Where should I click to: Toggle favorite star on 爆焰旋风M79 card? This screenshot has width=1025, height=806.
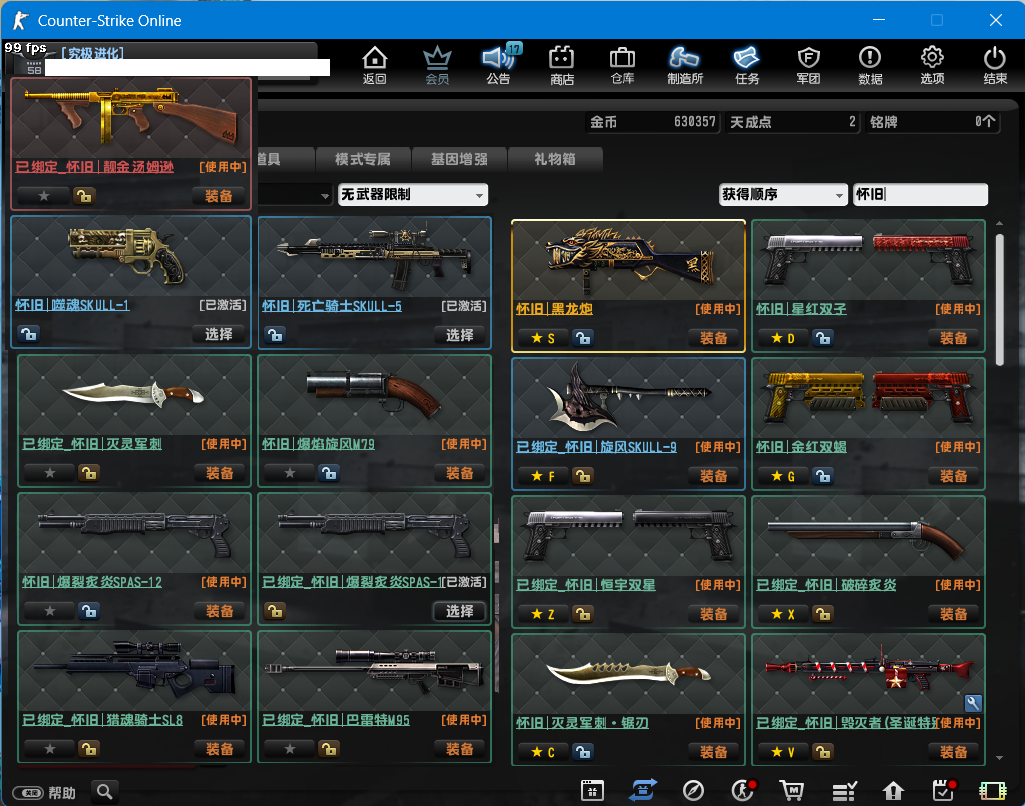[x=290, y=473]
